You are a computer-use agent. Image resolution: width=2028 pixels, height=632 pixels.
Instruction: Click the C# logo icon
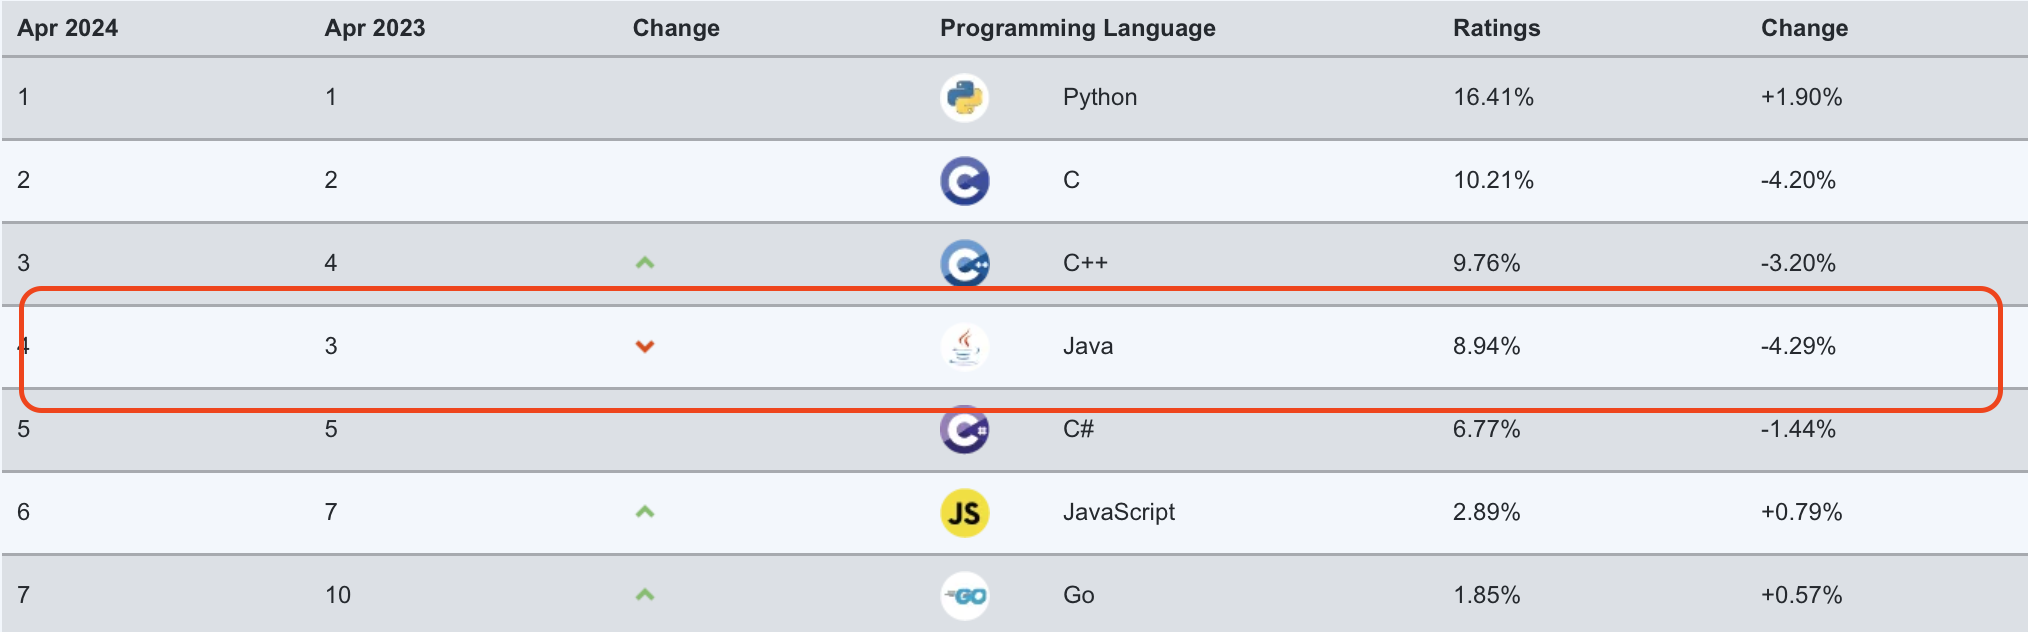coord(964,430)
